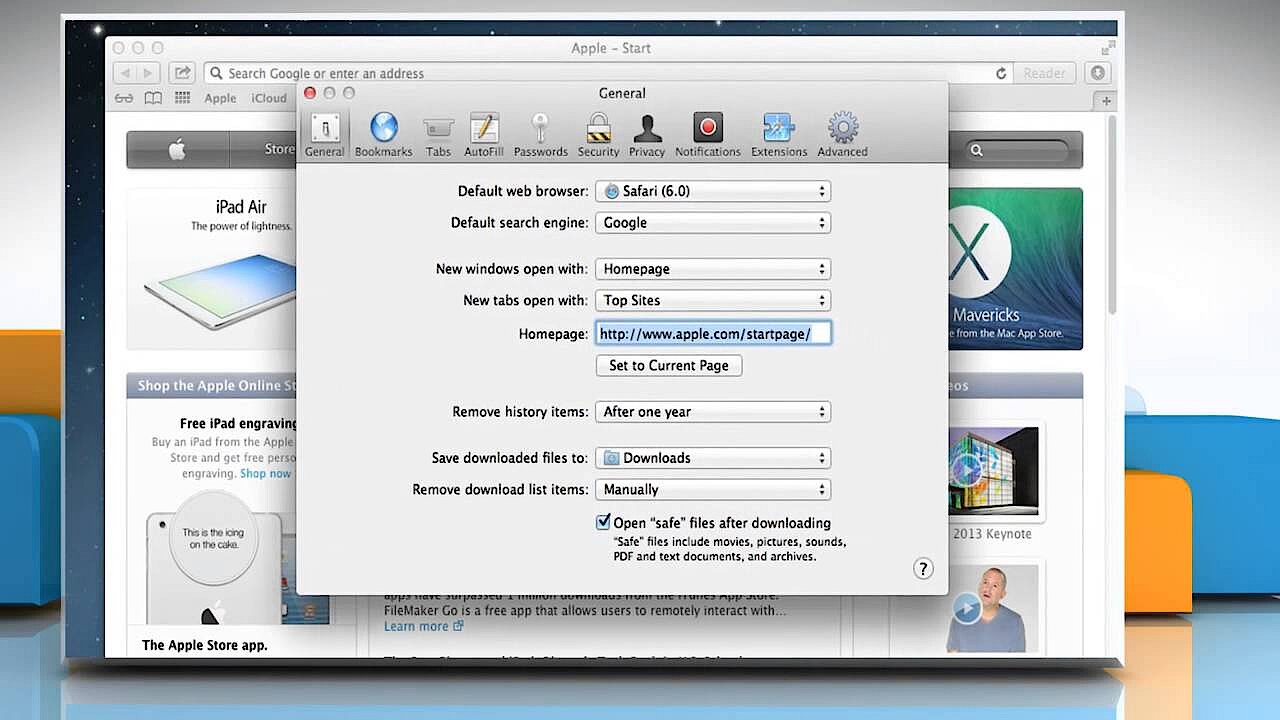Expand the Remove download list items dropdown
1280x720 pixels.
tap(713, 490)
